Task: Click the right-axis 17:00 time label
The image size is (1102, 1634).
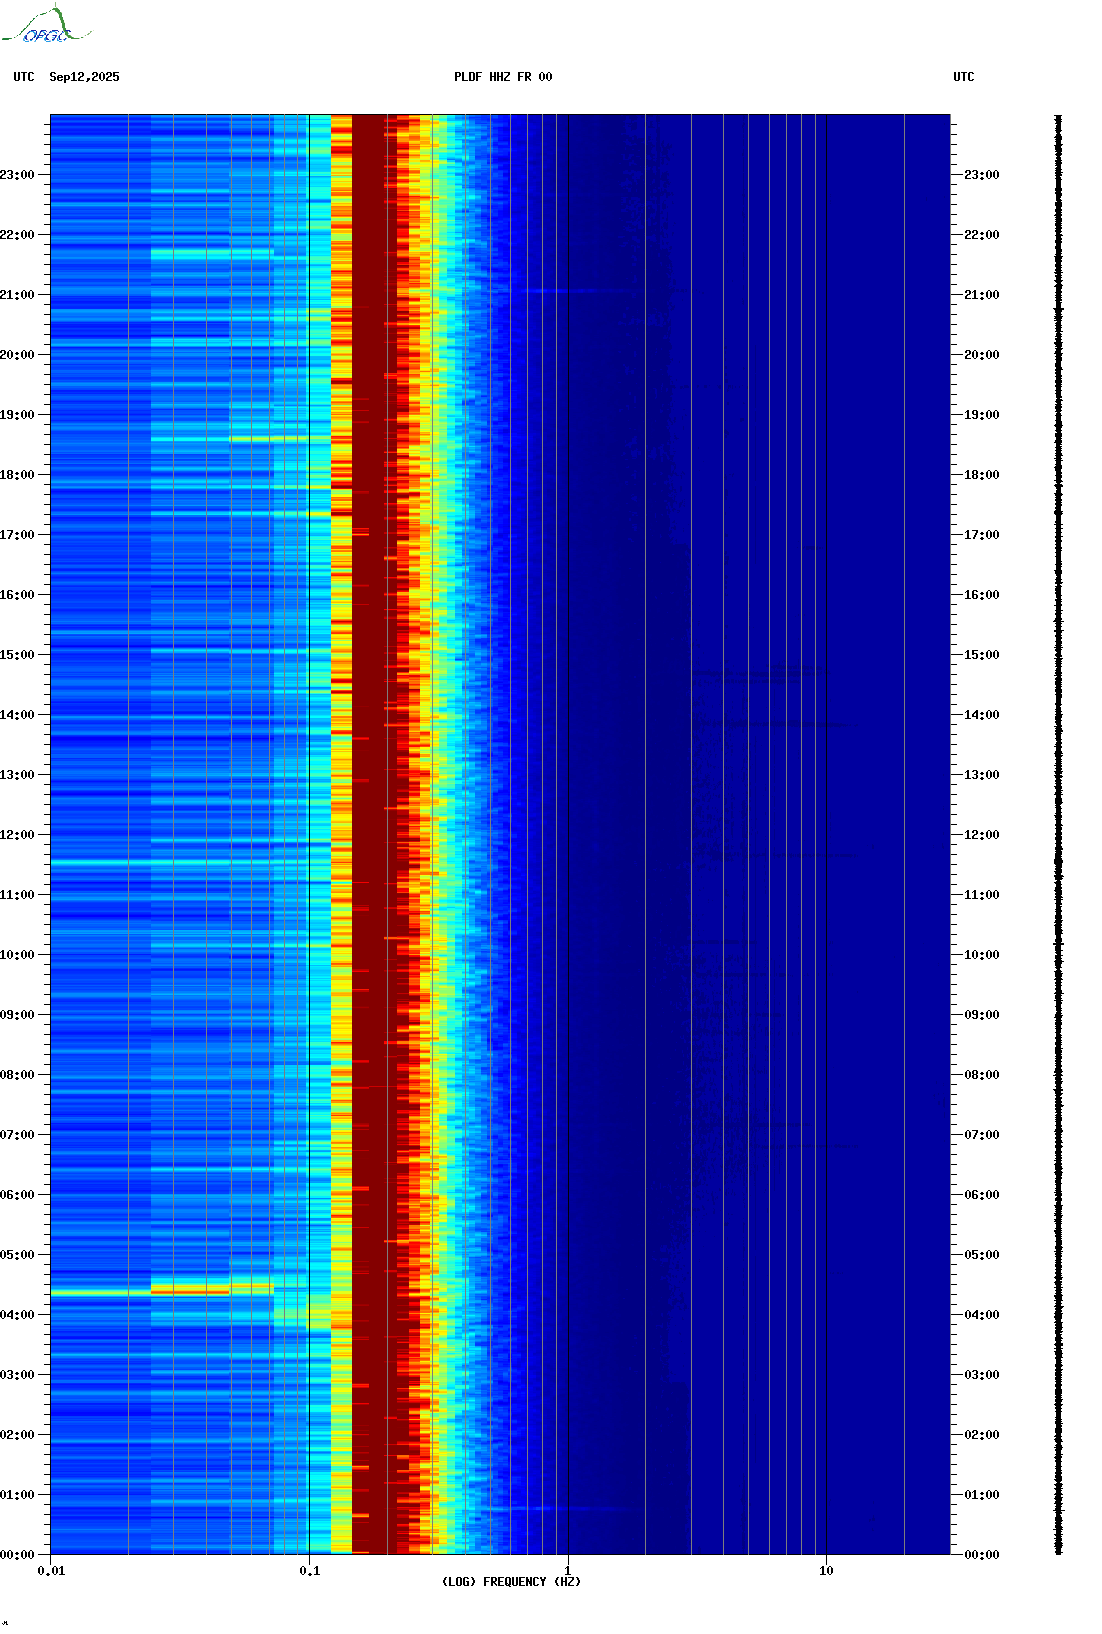Action: point(982,535)
